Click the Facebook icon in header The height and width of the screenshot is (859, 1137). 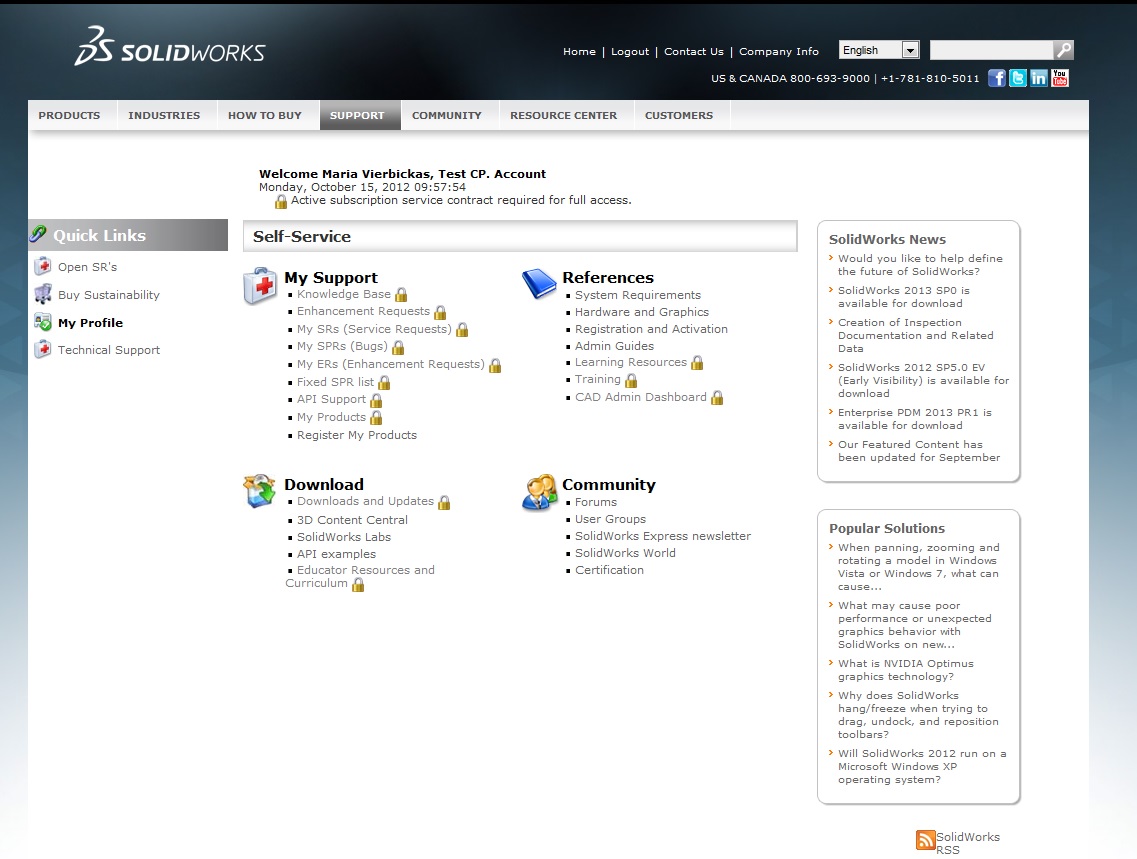997,78
